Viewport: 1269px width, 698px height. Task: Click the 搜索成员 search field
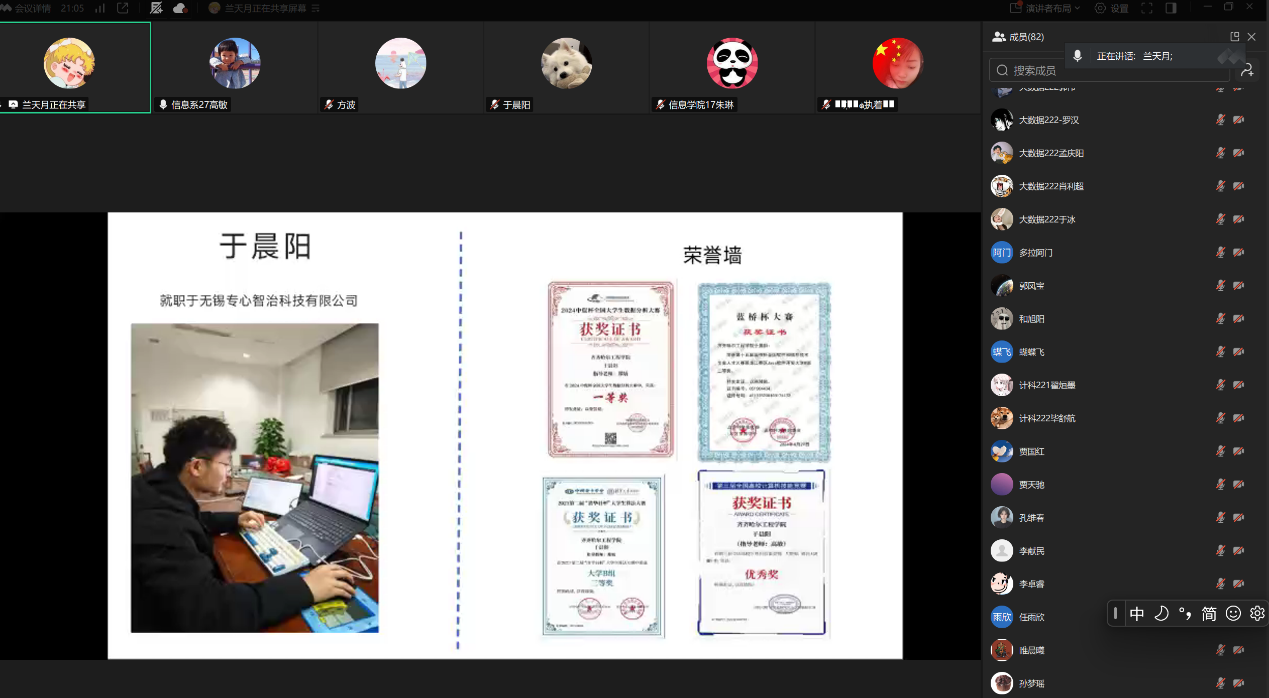(x=1110, y=70)
